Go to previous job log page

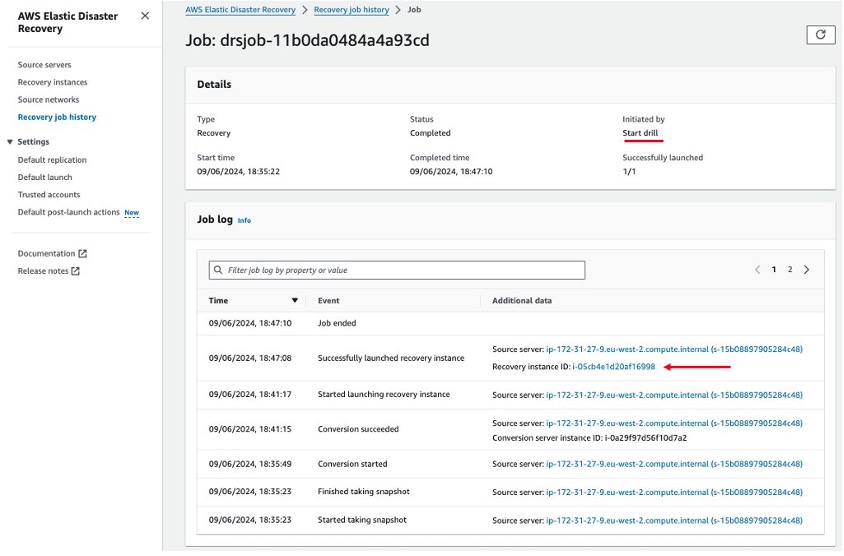pos(757,270)
